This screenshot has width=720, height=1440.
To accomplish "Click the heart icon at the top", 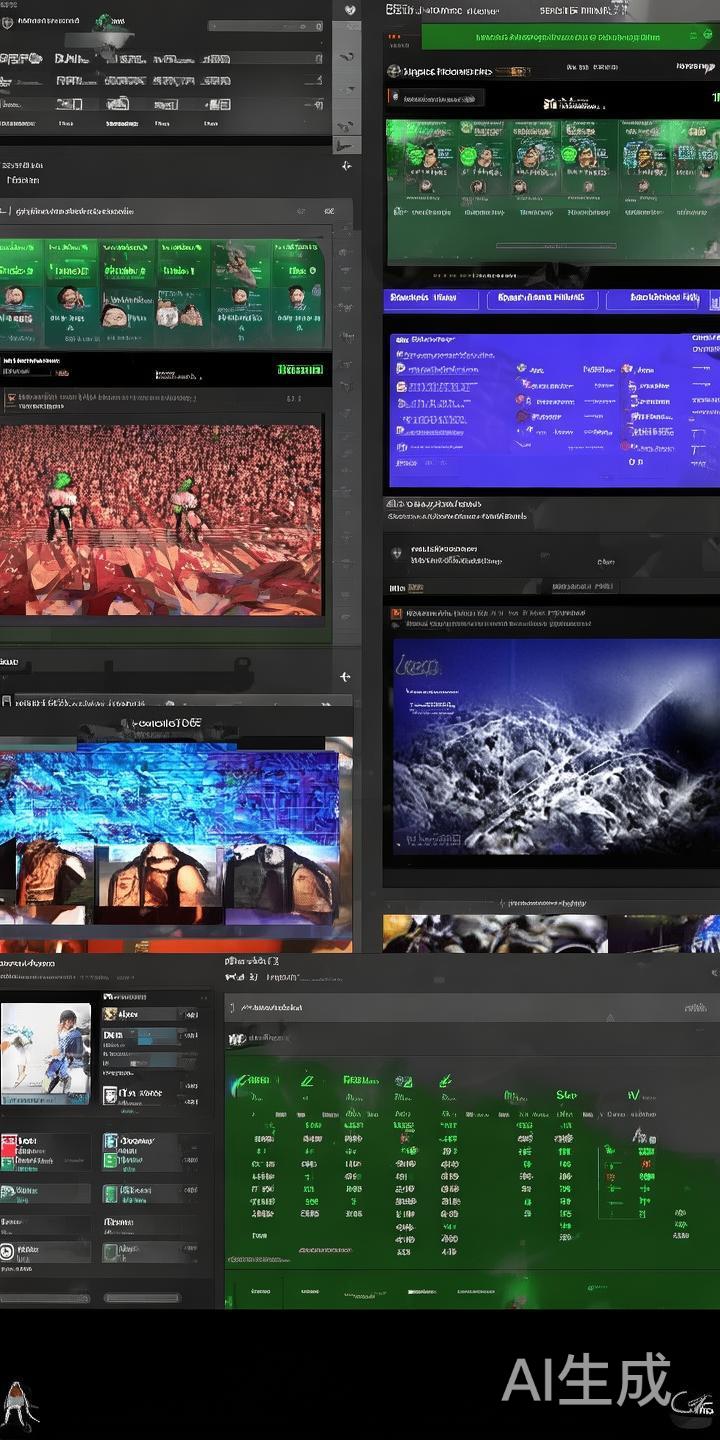I will click(351, 9).
